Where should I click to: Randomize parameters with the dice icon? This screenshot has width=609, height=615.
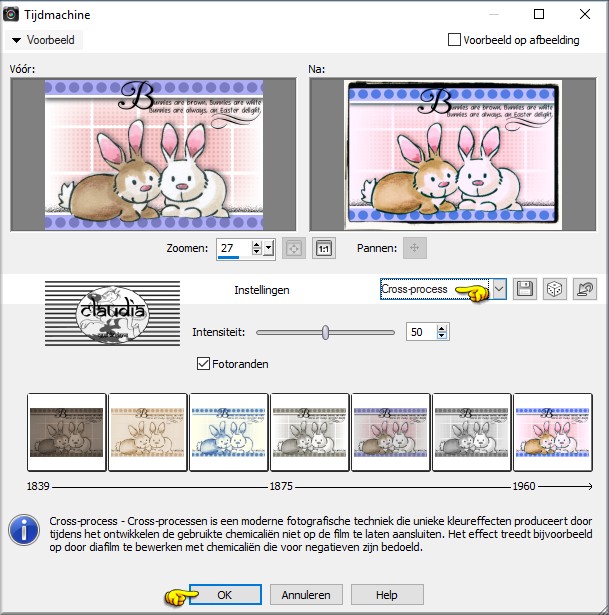pos(555,289)
